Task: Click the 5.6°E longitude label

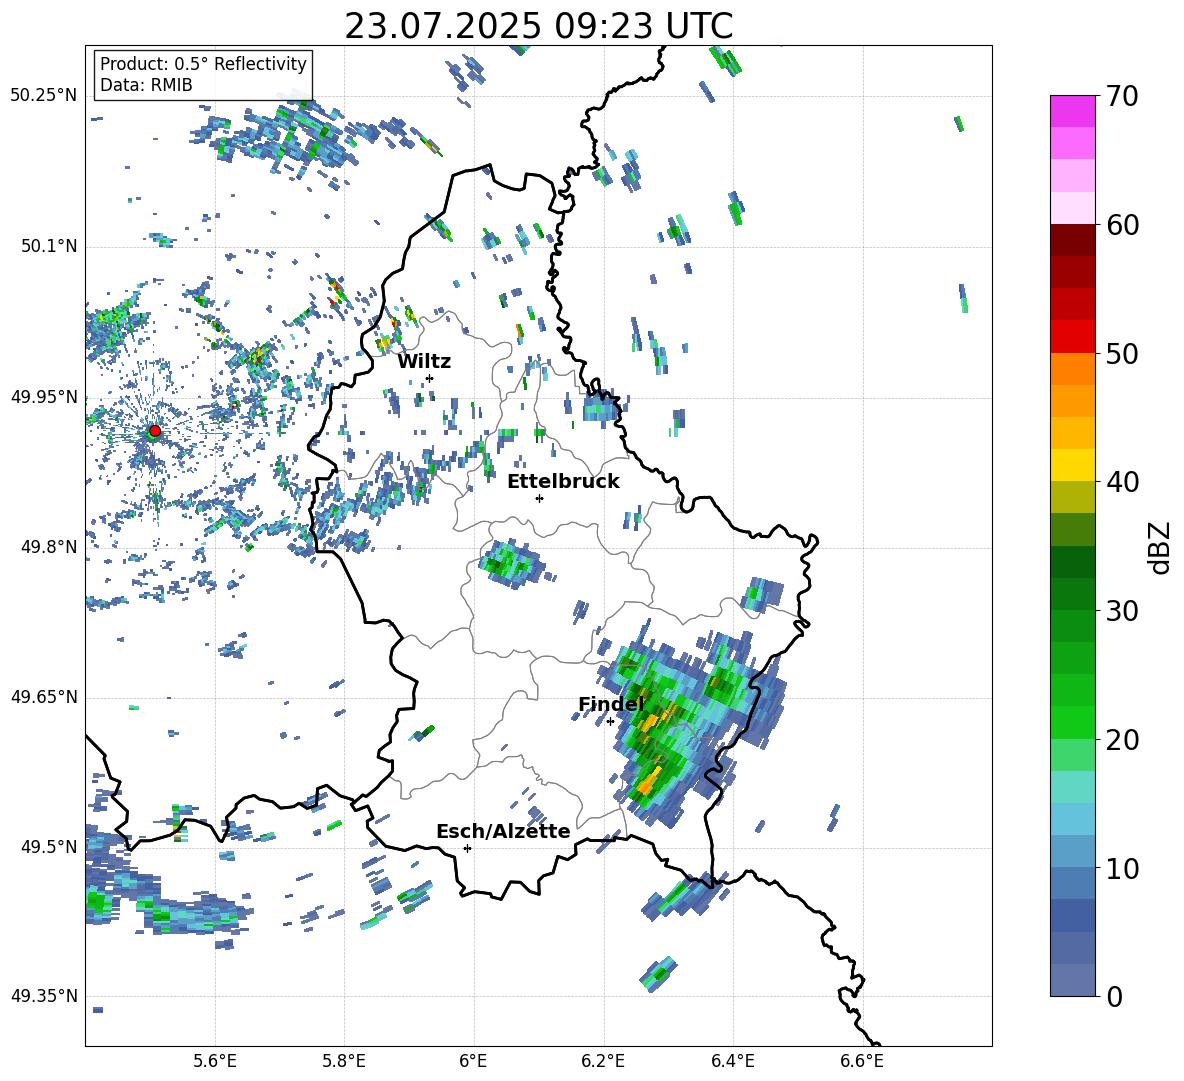Action: [215, 1062]
